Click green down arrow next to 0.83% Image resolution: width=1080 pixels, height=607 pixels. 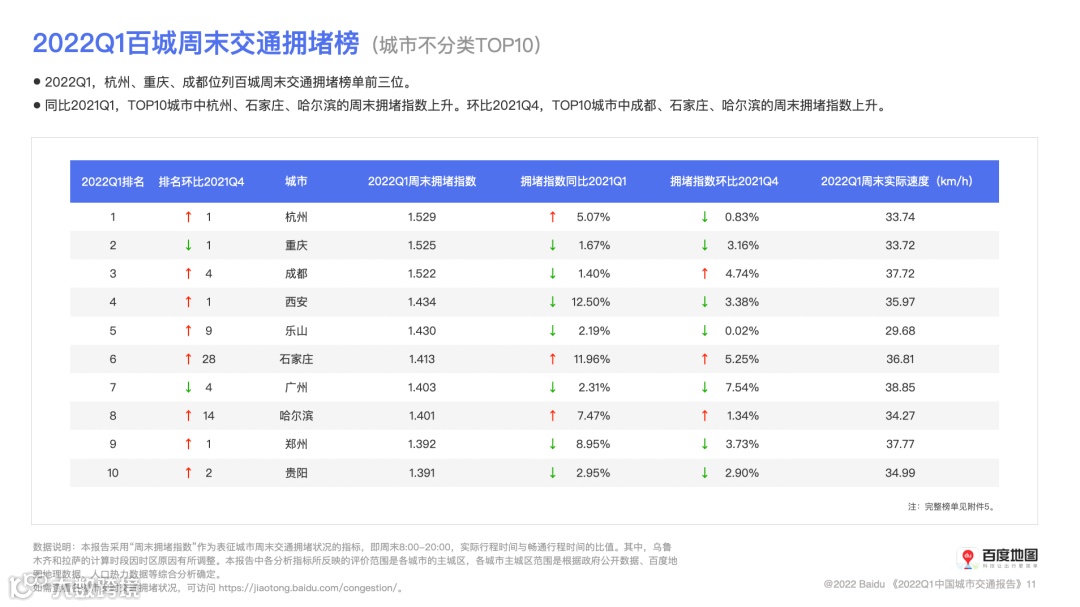pos(705,217)
